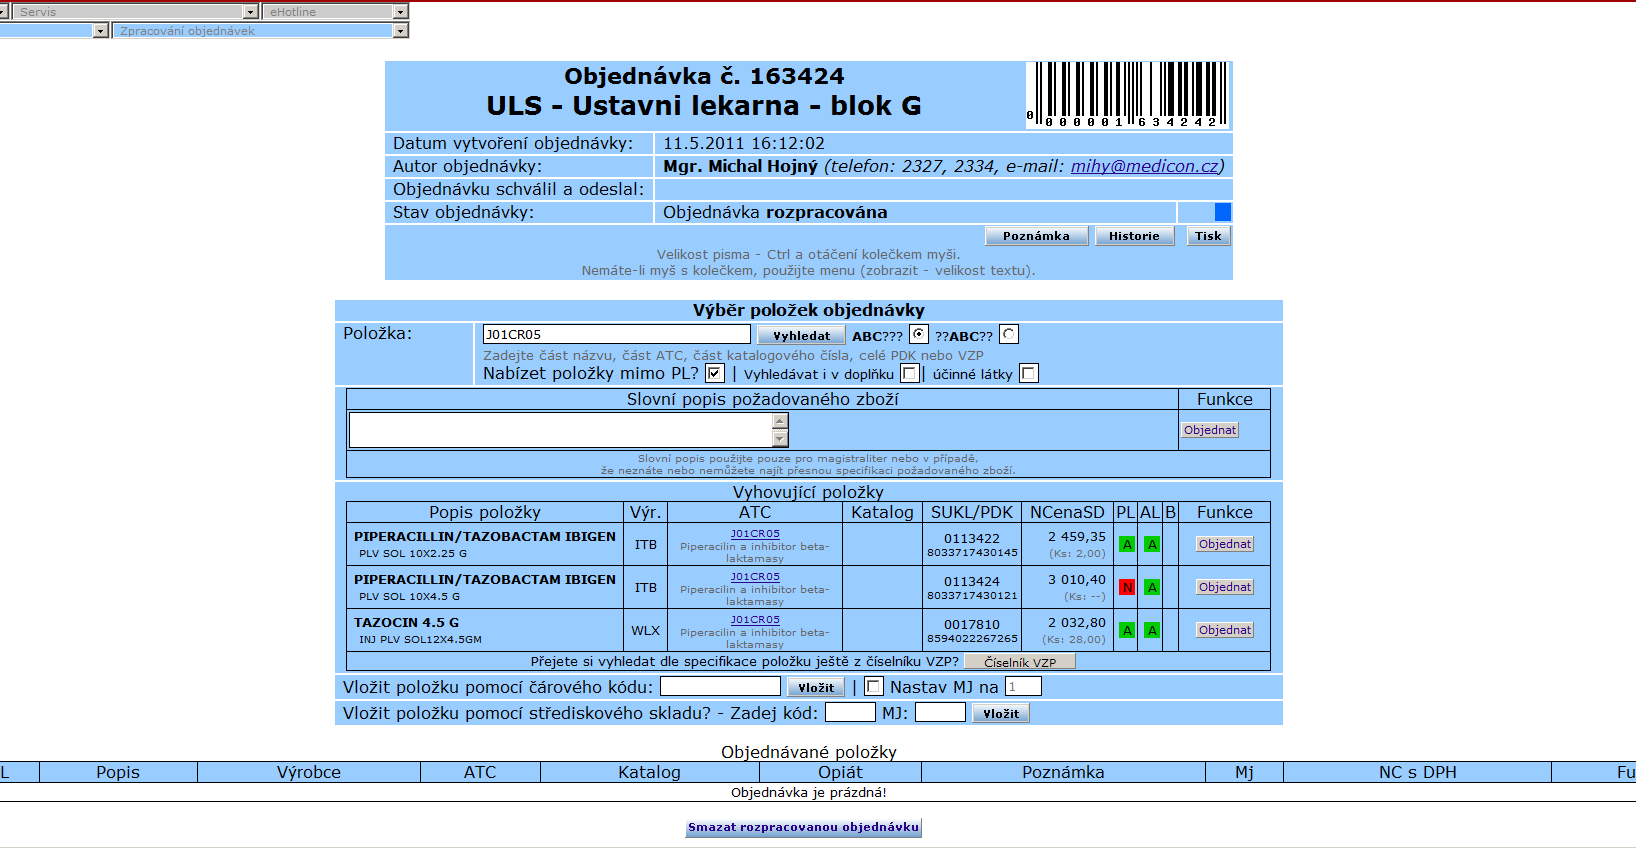Enable Vyhledávat i v doplňku checkbox
Image resolution: width=1636 pixels, height=848 pixels.
pyautogui.click(x=909, y=373)
